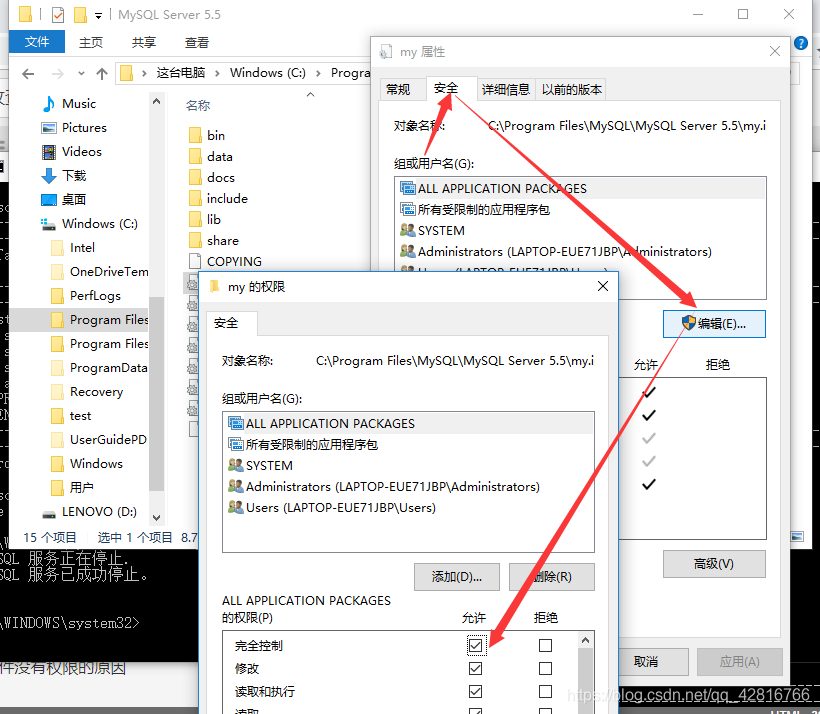Toggle deny checkbox for 修改

pos(545,668)
